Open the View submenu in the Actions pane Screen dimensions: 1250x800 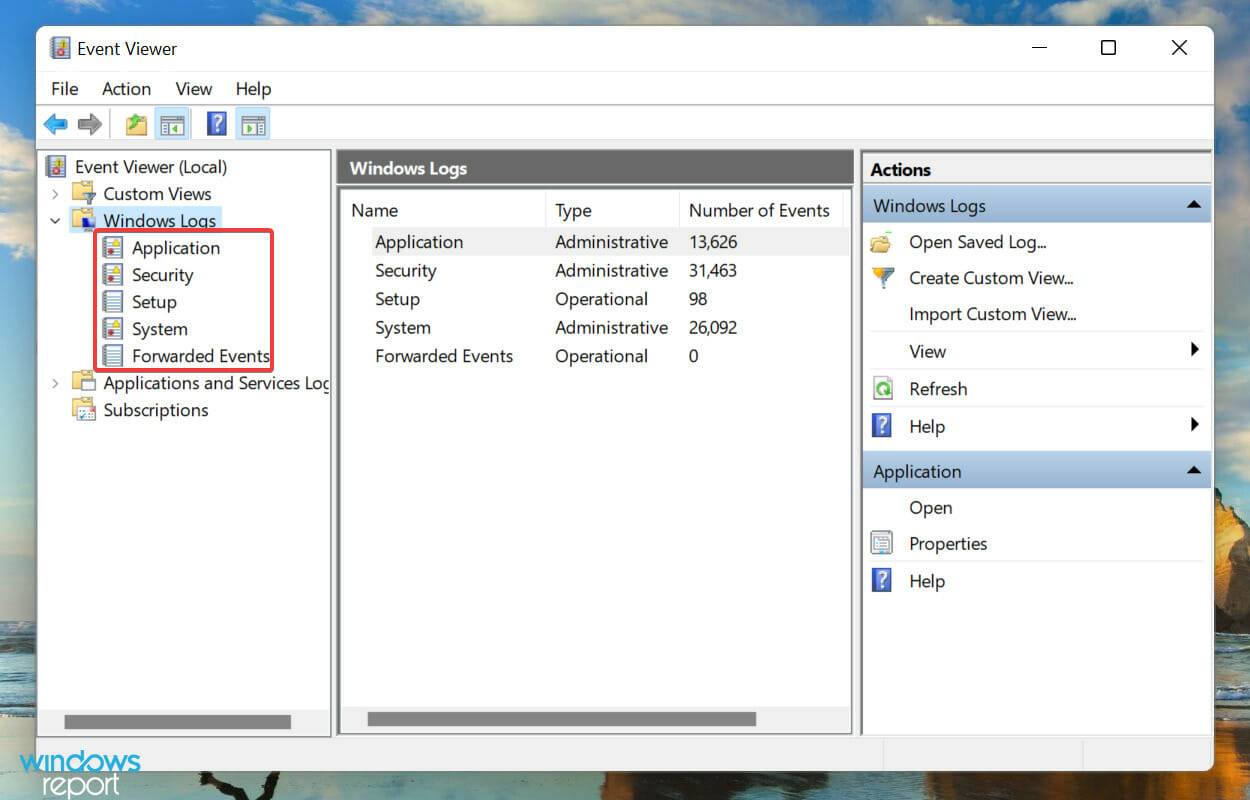point(927,351)
